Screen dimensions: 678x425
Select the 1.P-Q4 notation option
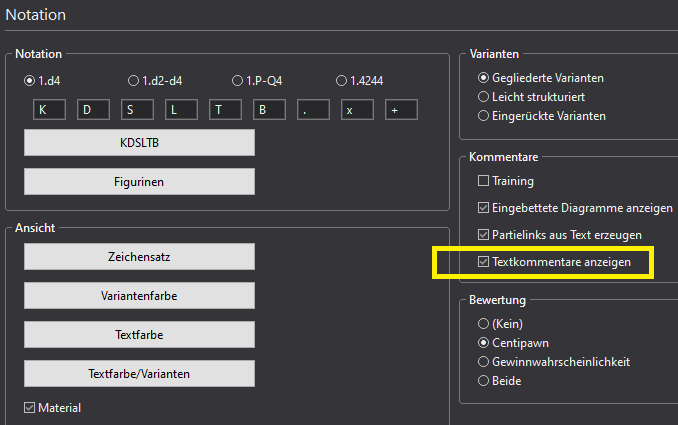tap(238, 80)
